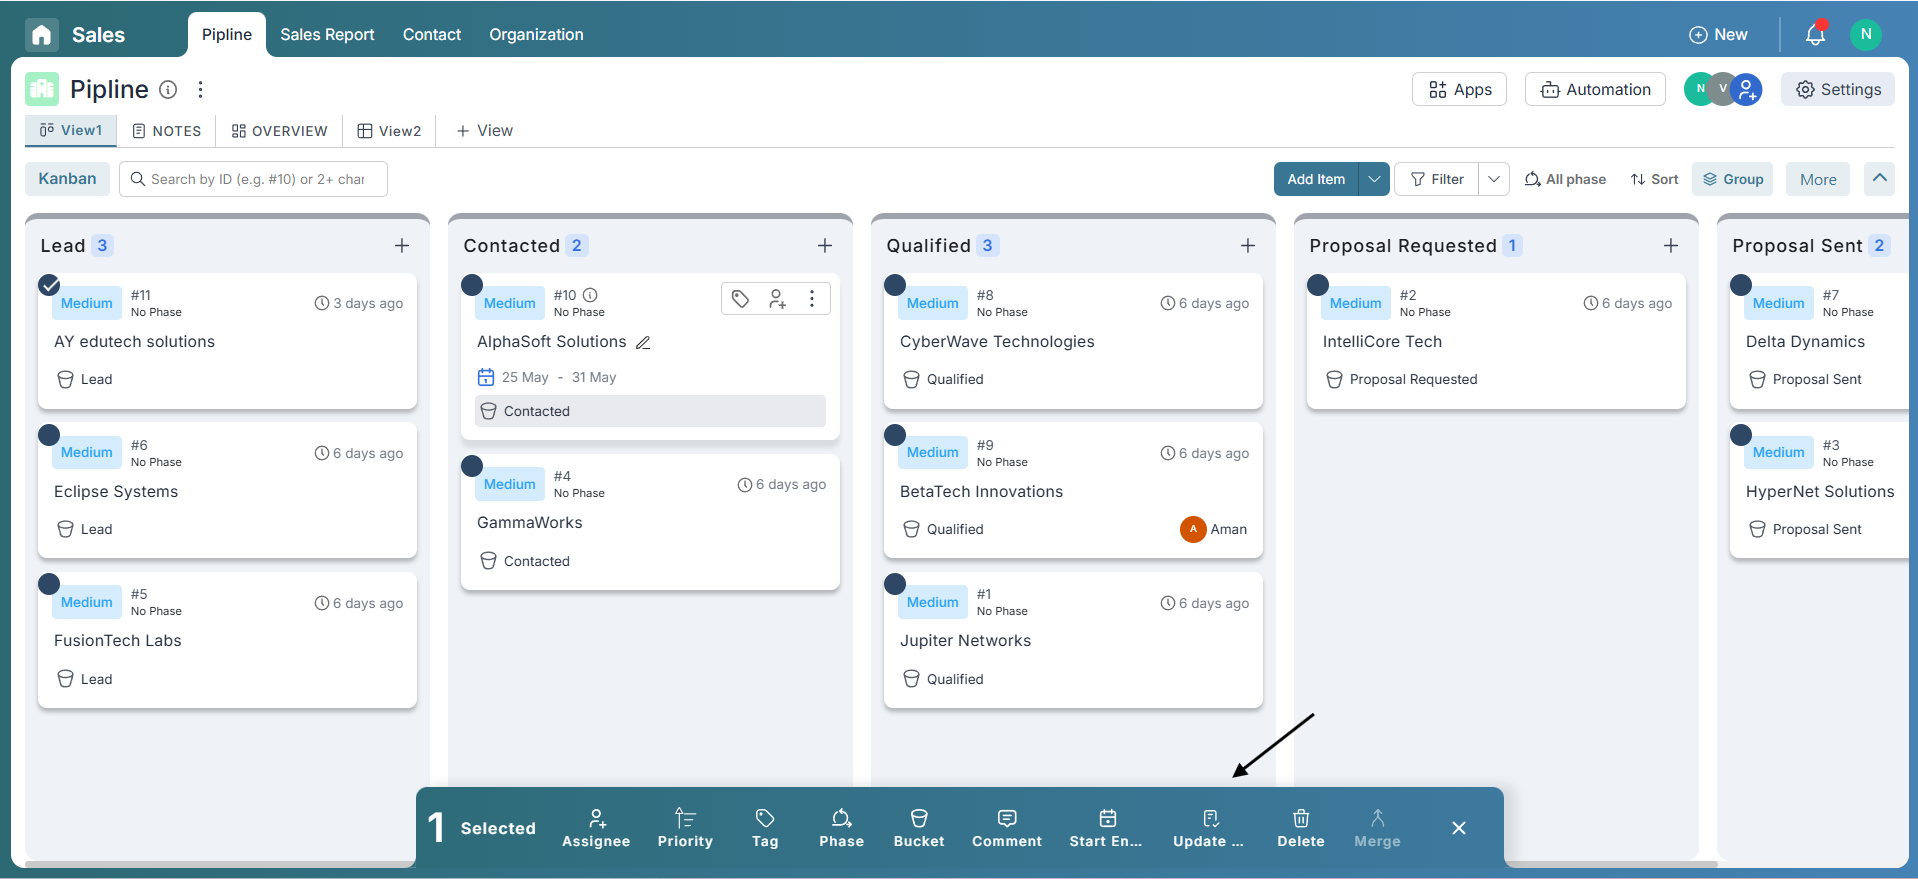Apply Tag in bulk action bar
Viewport: 1918px width, 879px height.
(x=765, y=828)
